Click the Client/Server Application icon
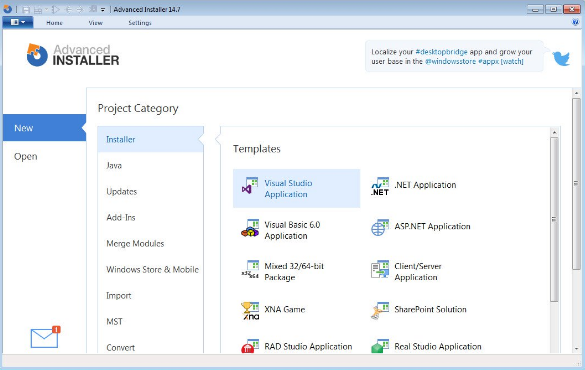585x370 pixels. coord(380,270)
